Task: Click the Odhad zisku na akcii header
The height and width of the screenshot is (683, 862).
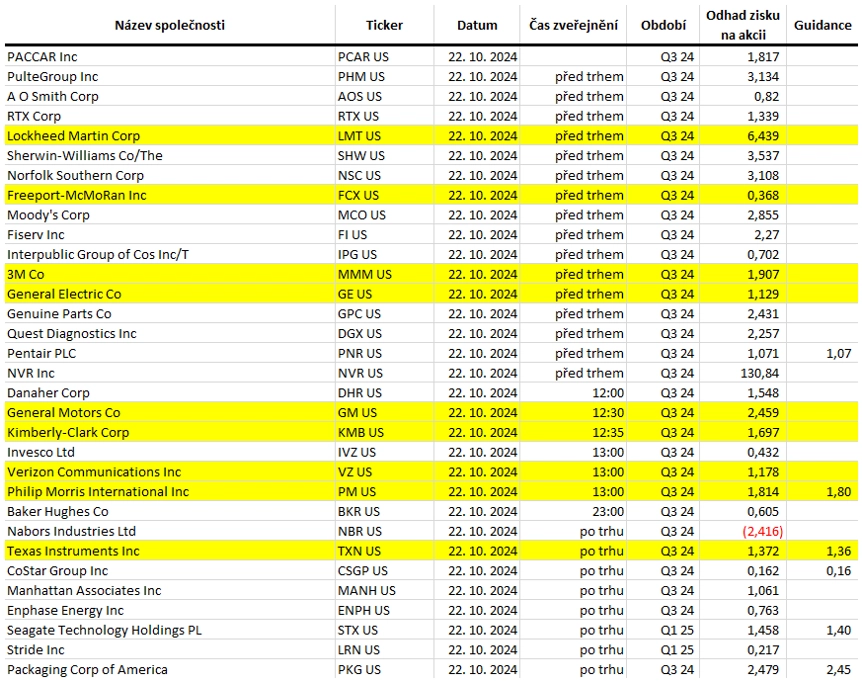Action: [743, 25]
